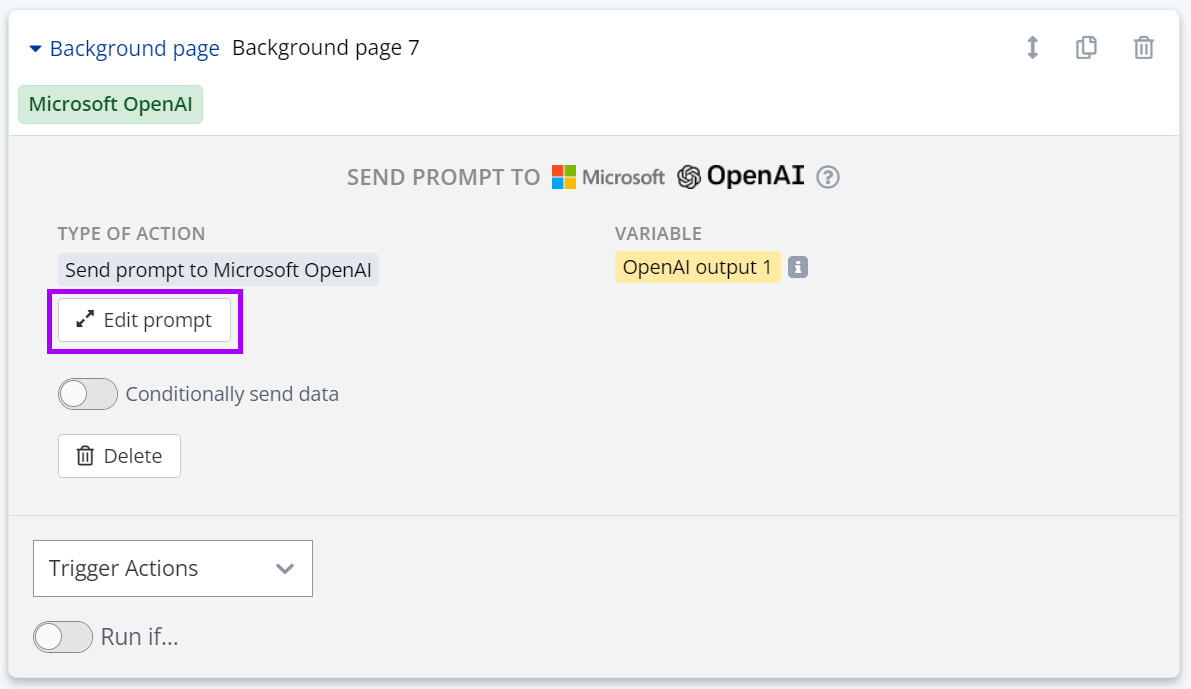
Task: Toggle Conditionally send data switch
Action: [x=88, y=394]
